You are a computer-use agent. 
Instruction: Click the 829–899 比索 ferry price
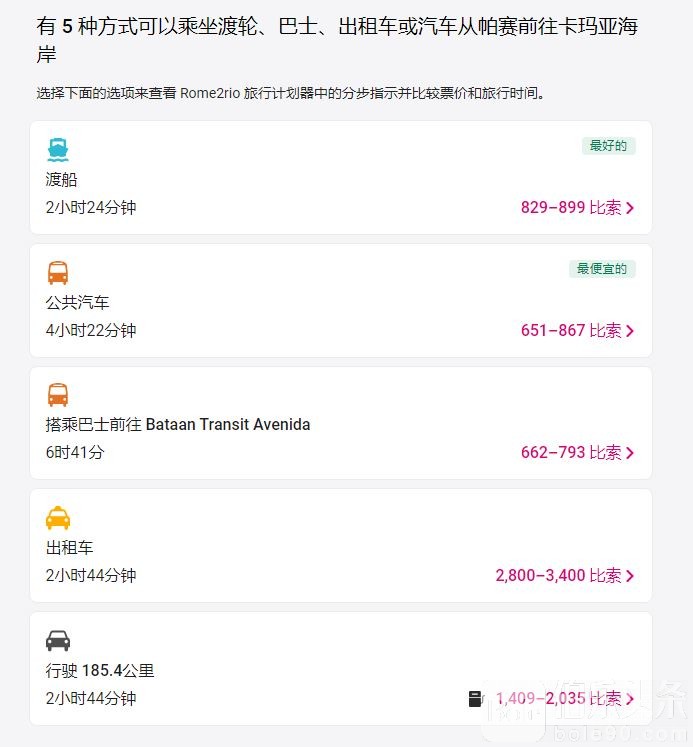click(x=571, y=208)
